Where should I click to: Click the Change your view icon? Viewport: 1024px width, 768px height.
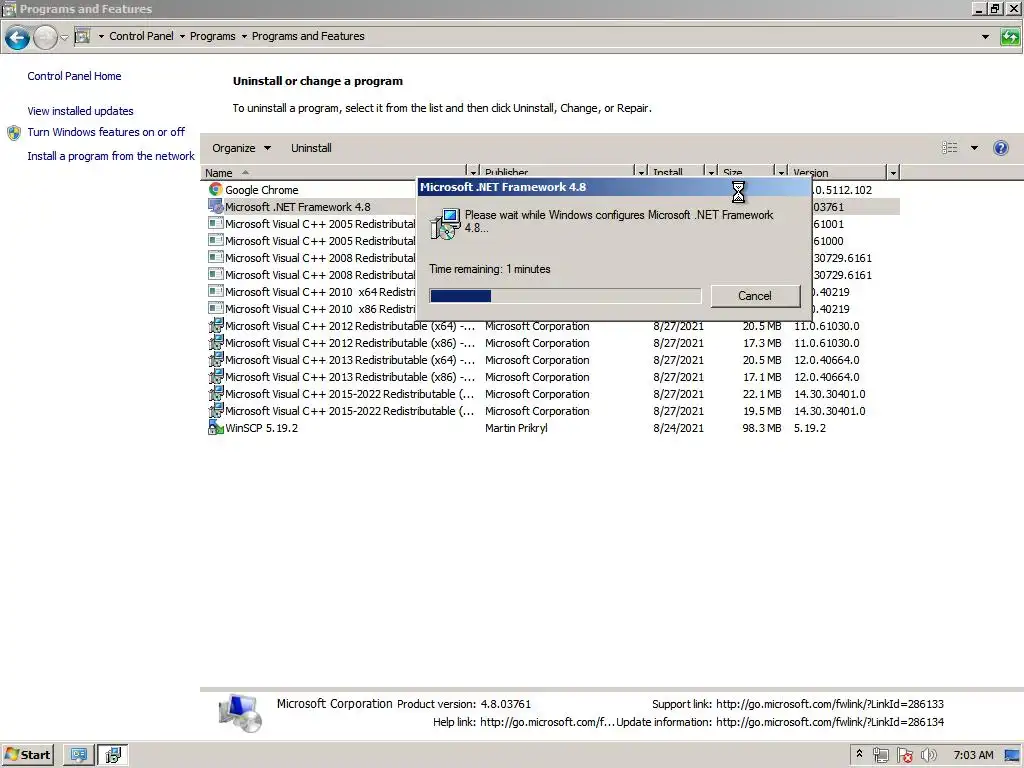950,148
